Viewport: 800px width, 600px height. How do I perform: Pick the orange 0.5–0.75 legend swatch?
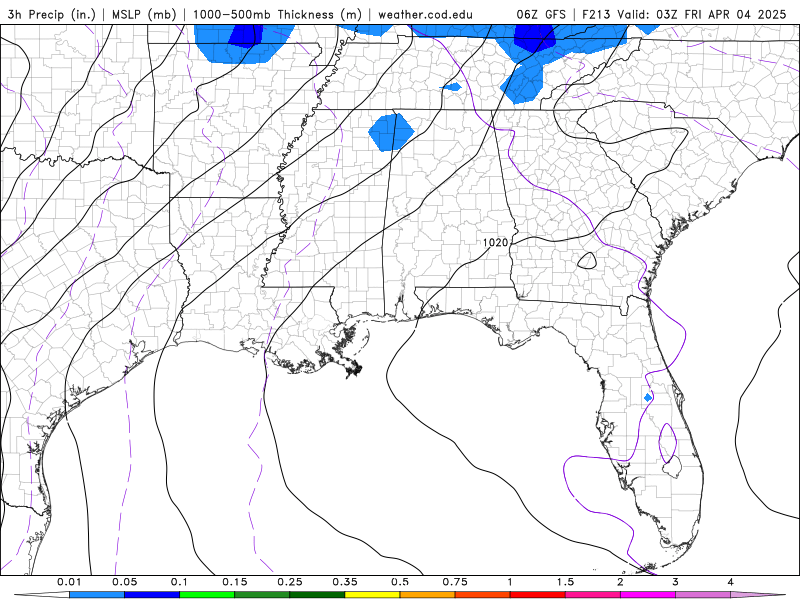coord(428,595)
